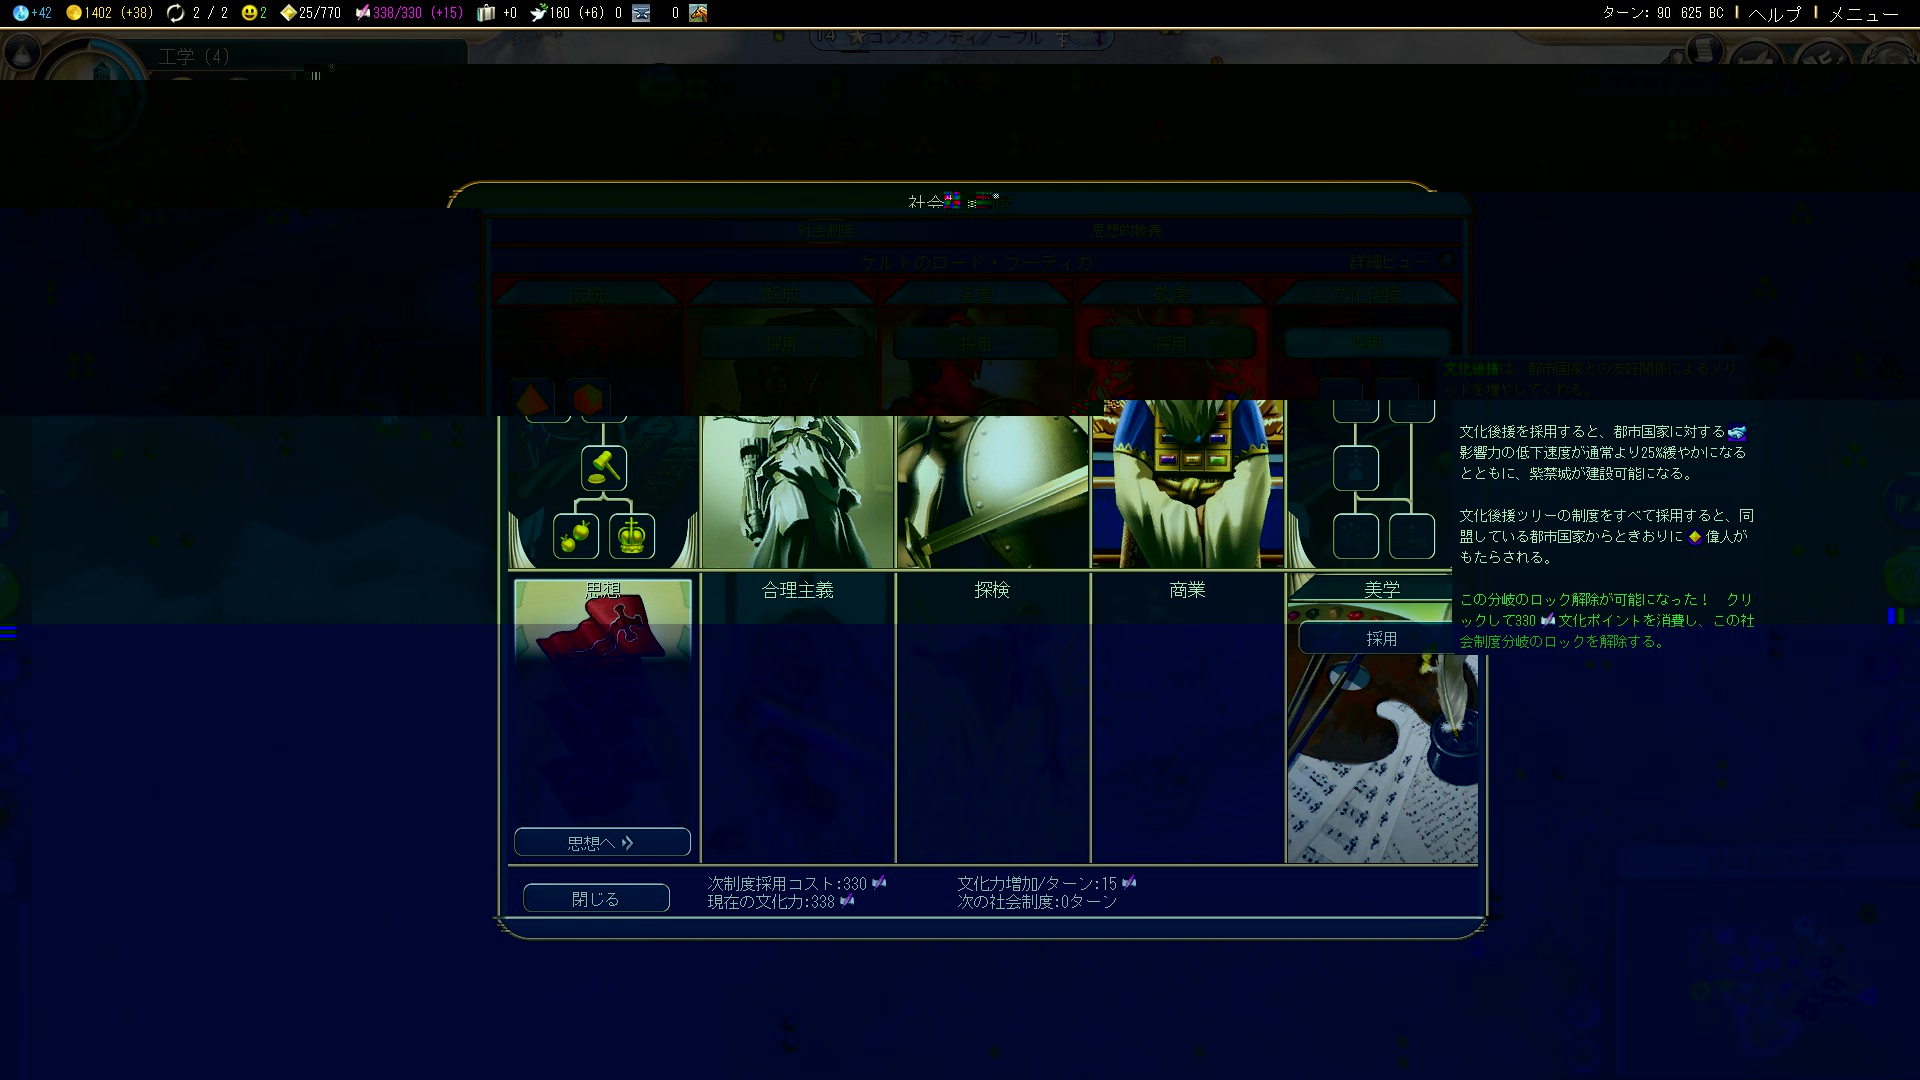Click the 次の社会制度:0ターン text
The width and height of the screenshot is (1920, 1080).
[x=1037, y=901]
